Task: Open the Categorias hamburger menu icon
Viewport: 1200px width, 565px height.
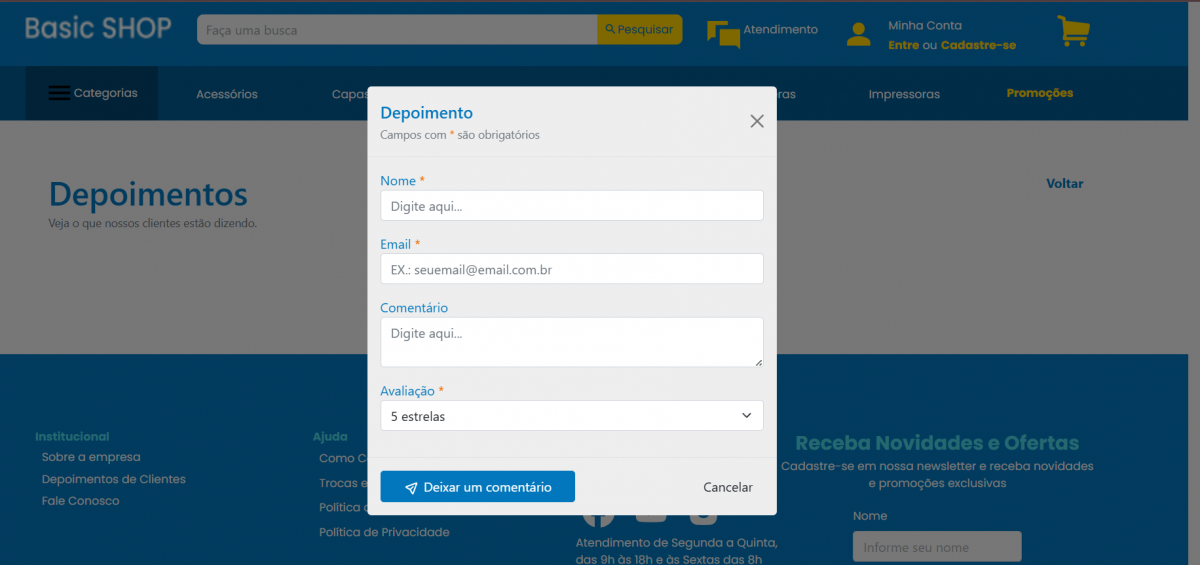Action: pyautogui.click(x=60, y=93)
